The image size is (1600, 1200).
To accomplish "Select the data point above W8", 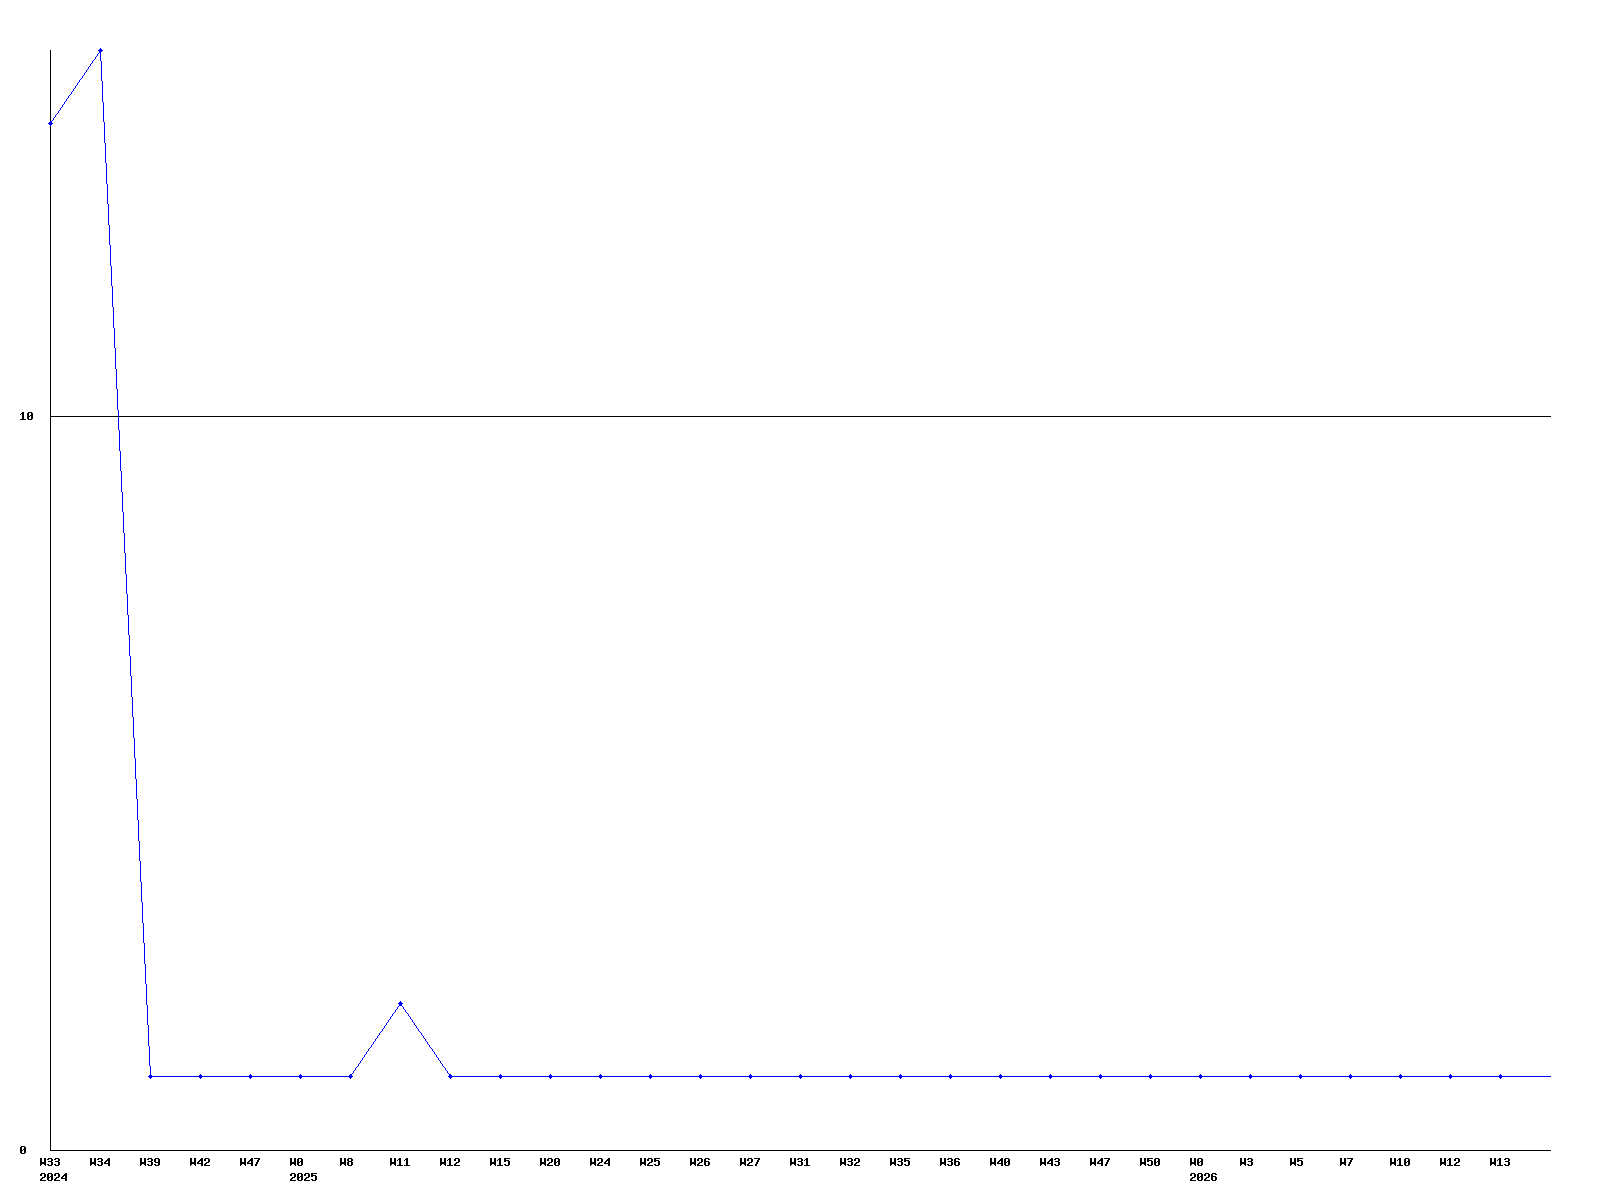I will pyautogui.click(x=350, y=1076).
